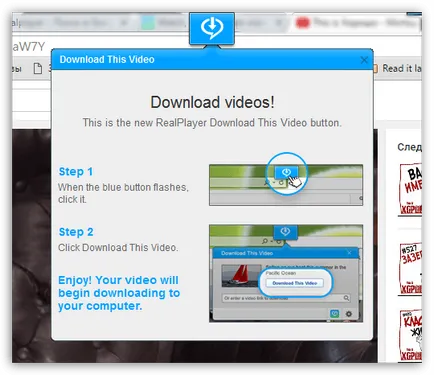Open the second suggested video thumbnail labeled #527
The height and width of the screenshot is (375, 434).
coord(410,268)
